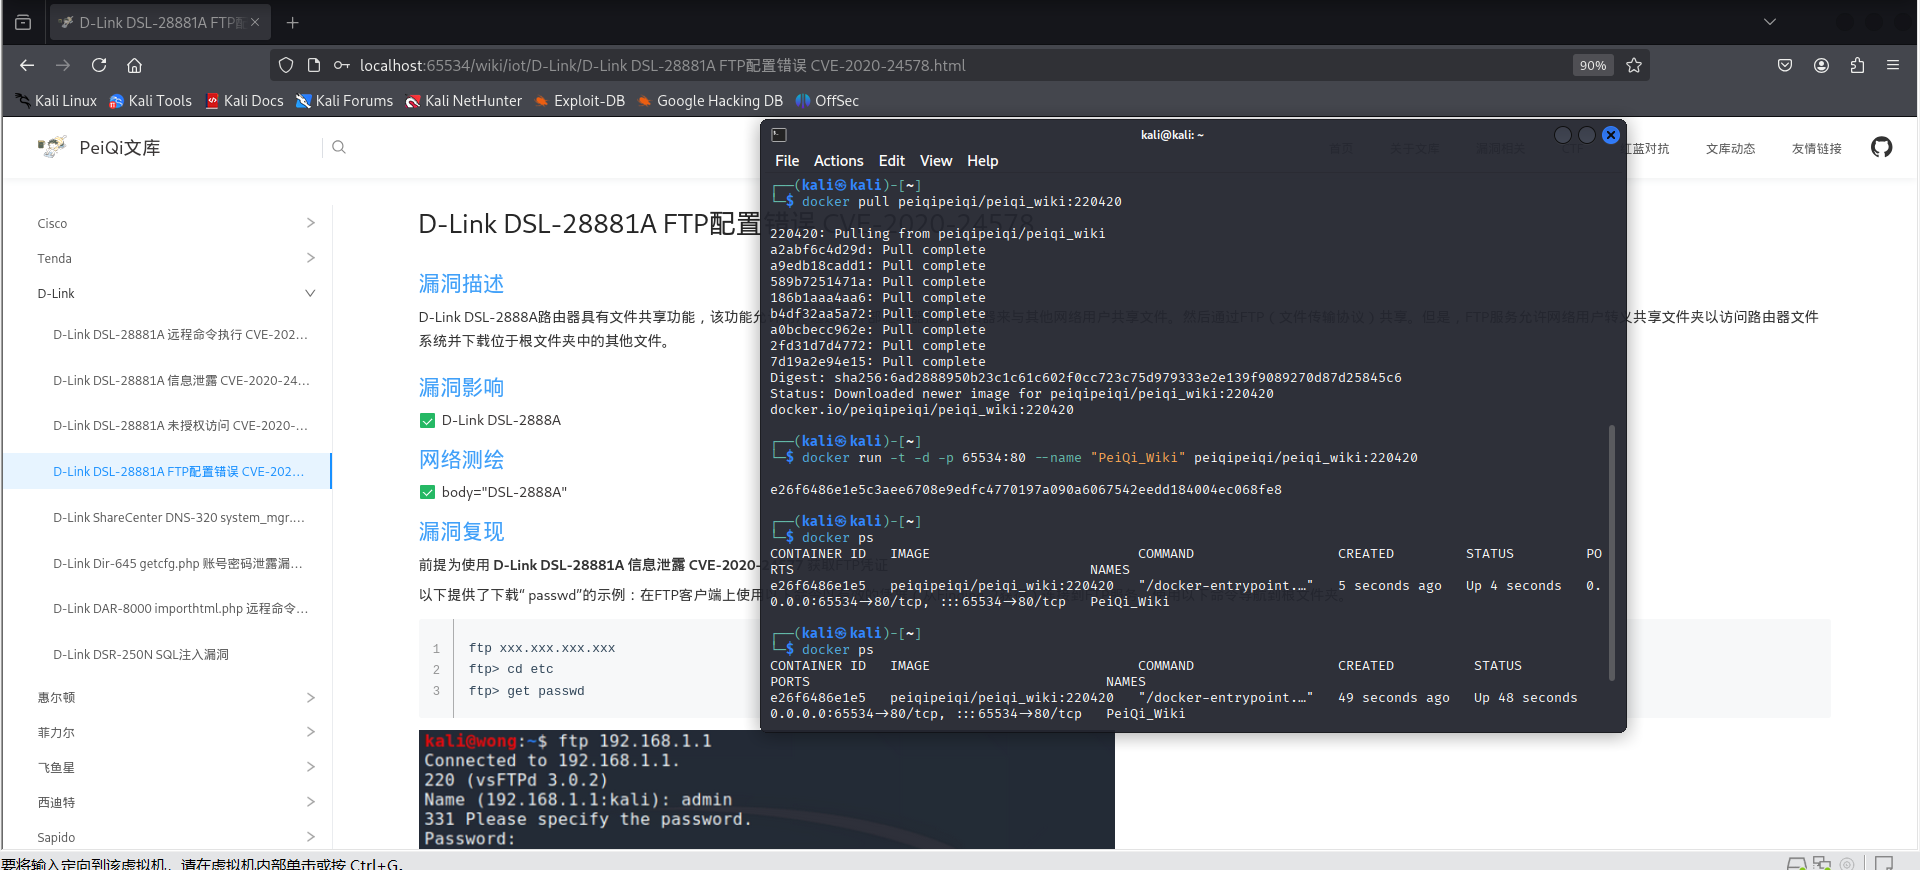1920x870 pixels.
Task: Open the list all tabs arrow
Action: (x=1770, y=22)
